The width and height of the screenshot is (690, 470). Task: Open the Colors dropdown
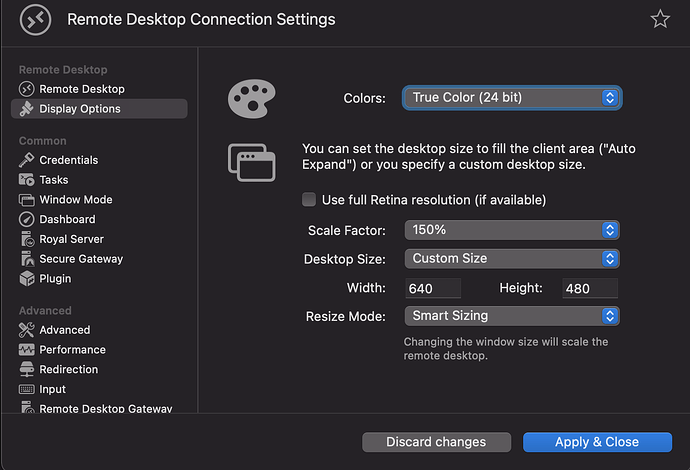coord(511,98)
